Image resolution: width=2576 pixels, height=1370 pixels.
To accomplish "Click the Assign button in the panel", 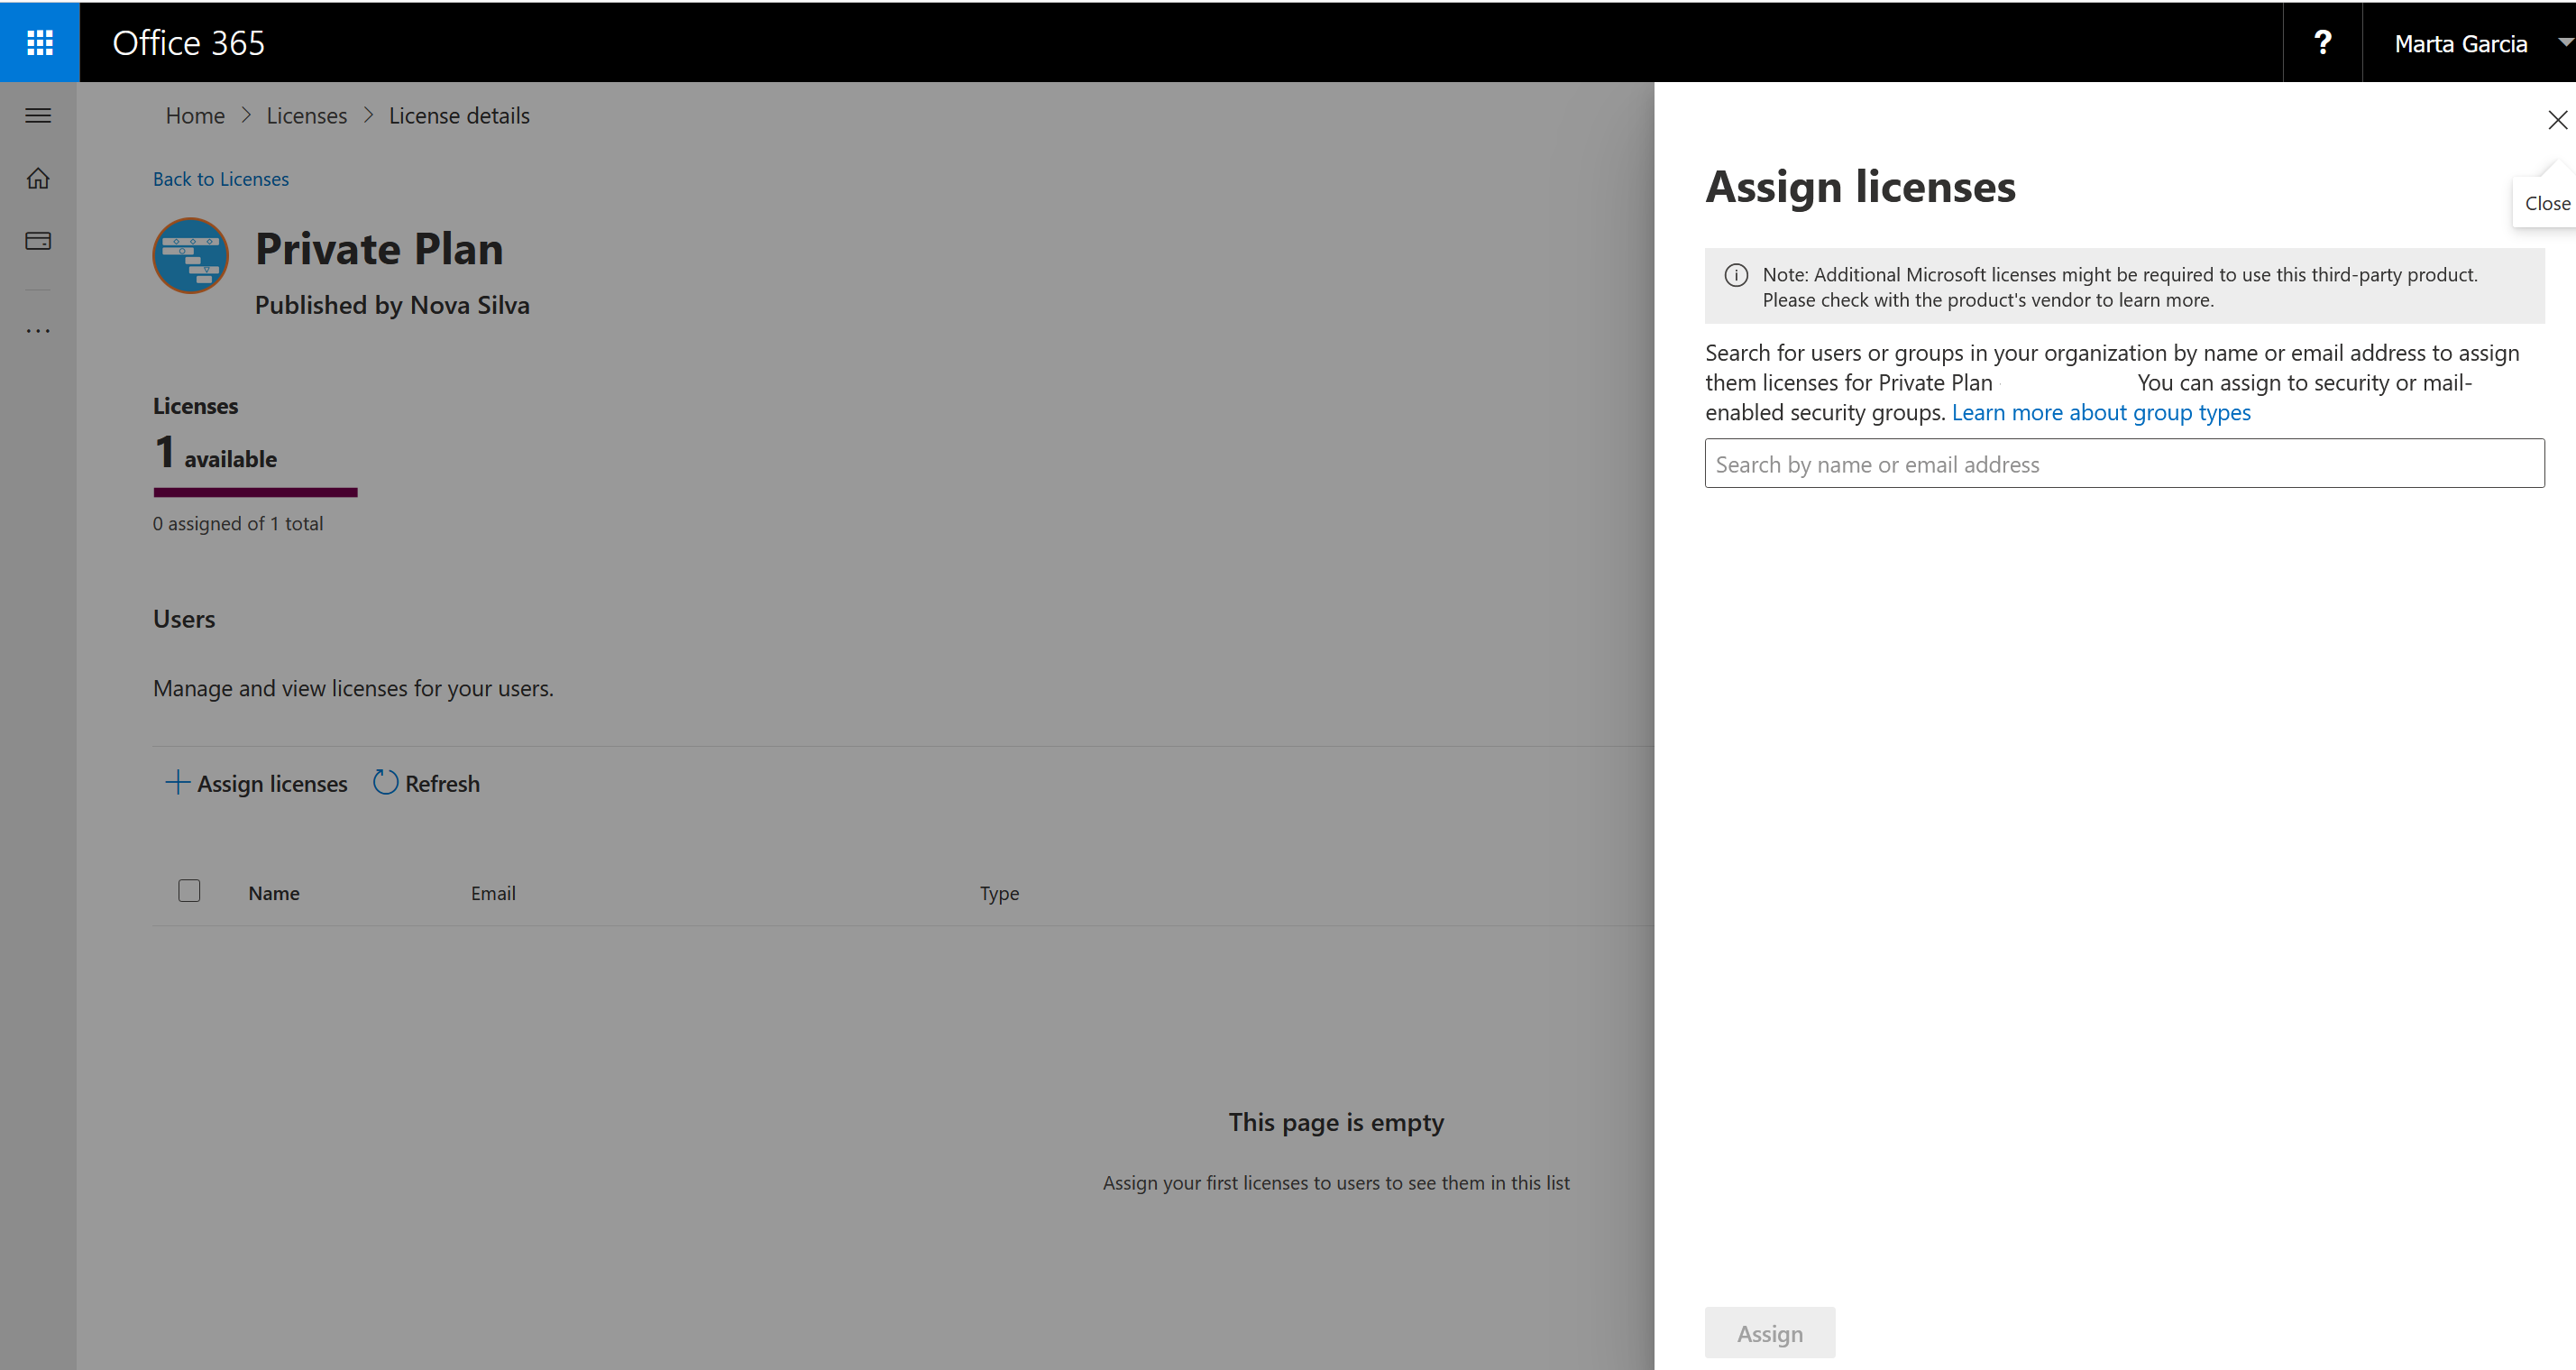I will coord(1770,1333).
